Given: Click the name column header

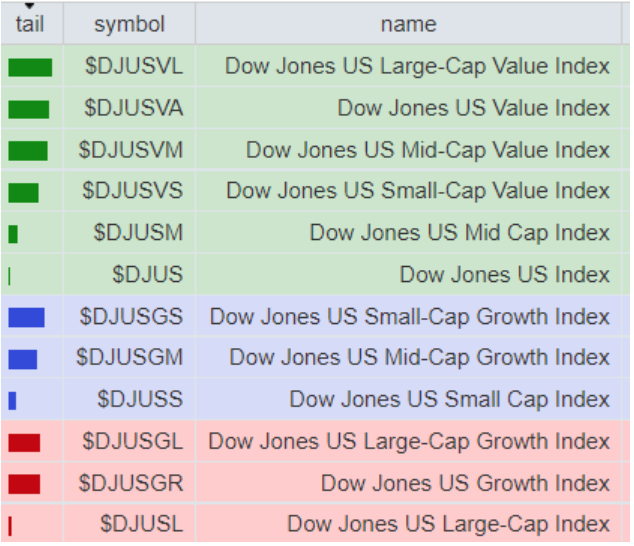Looking at the screenshot, I should (408, 24).
